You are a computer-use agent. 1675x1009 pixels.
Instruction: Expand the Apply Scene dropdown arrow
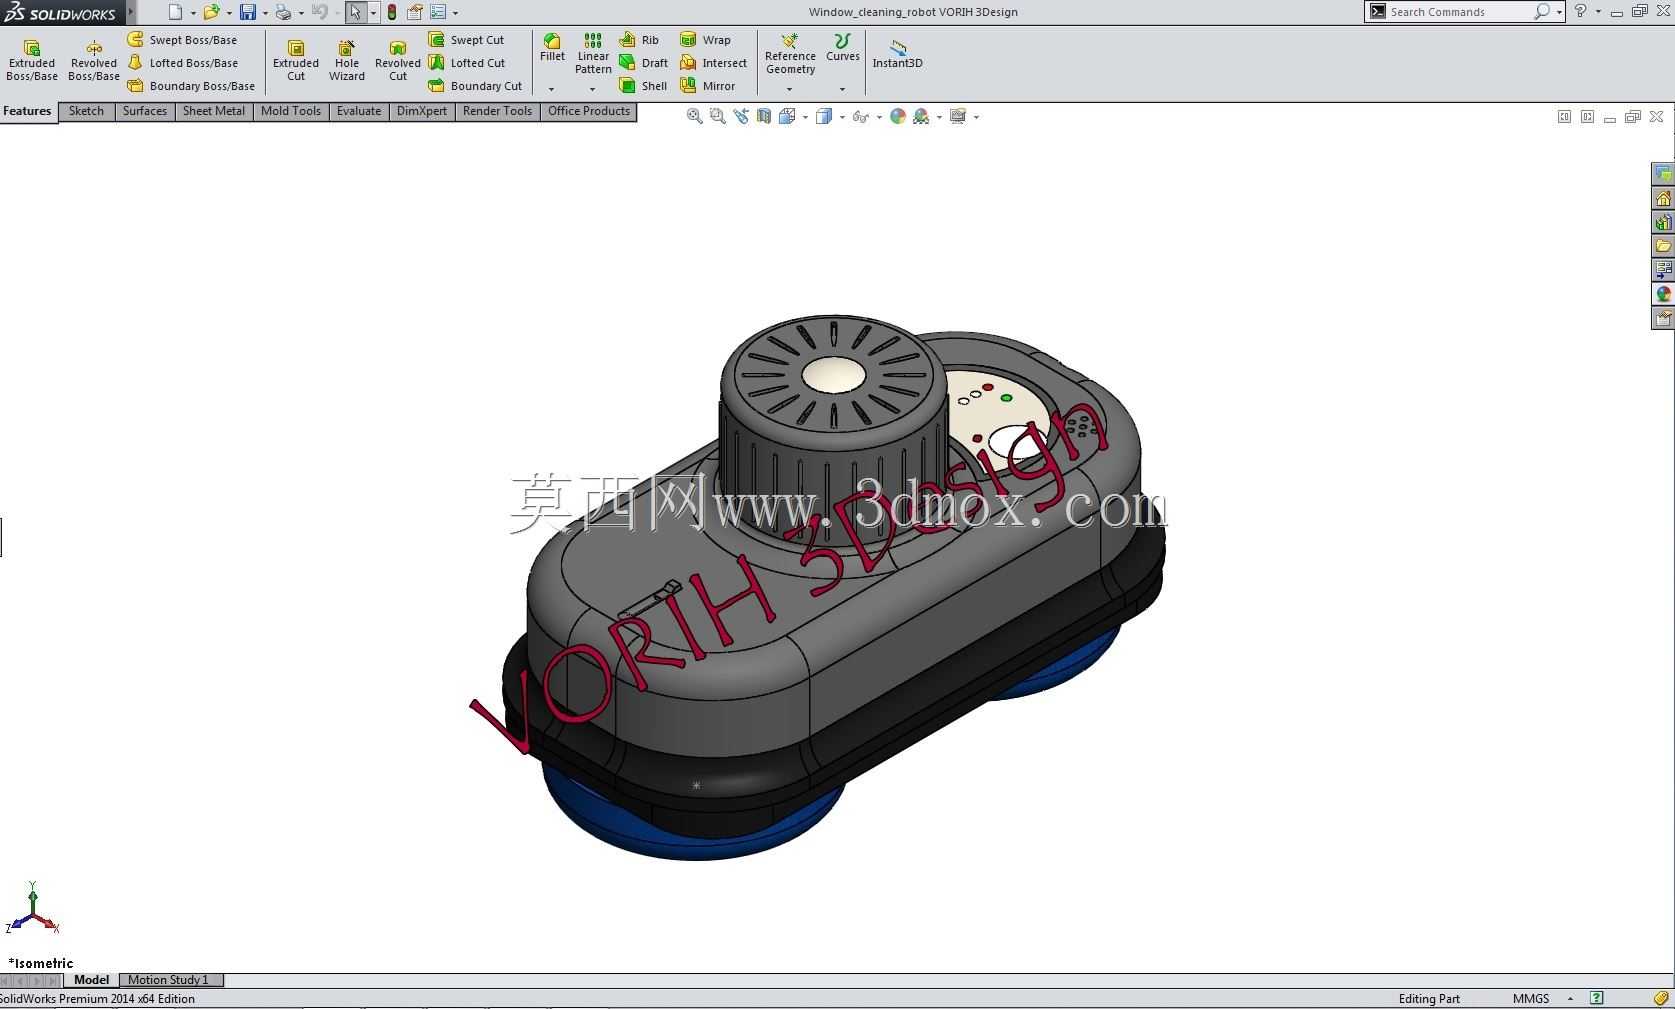click(x=939, y=117)
